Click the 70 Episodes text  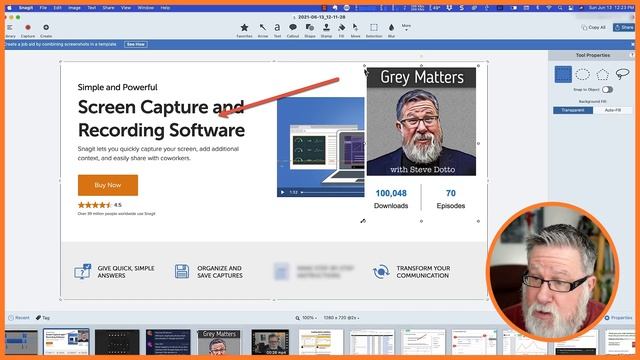click(451, 199)
